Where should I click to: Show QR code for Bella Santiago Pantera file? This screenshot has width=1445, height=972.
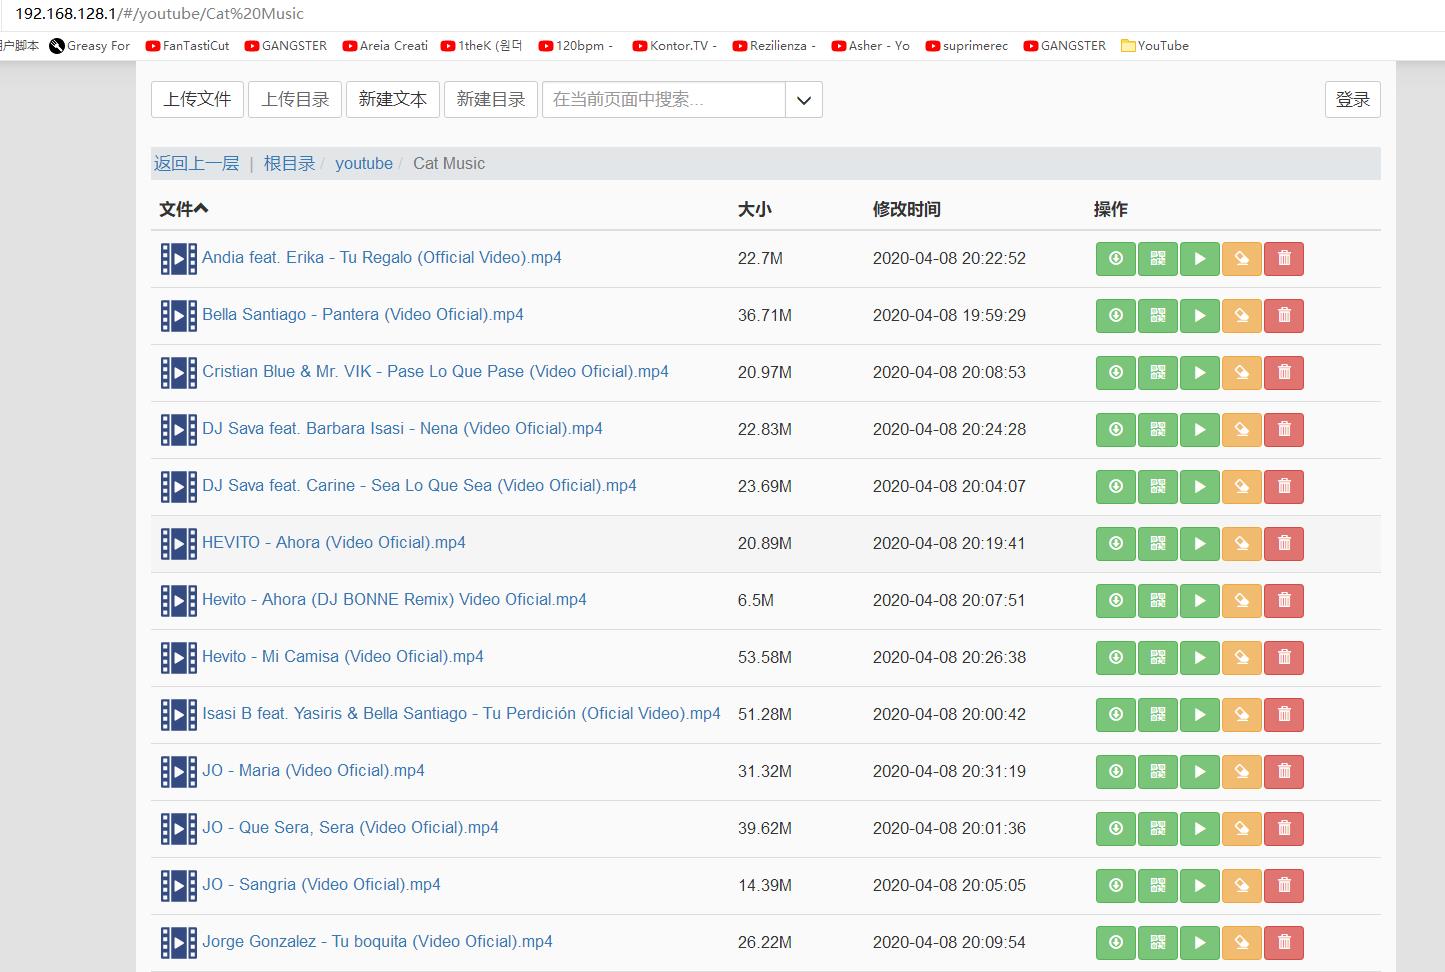(x=1157, y=316)
